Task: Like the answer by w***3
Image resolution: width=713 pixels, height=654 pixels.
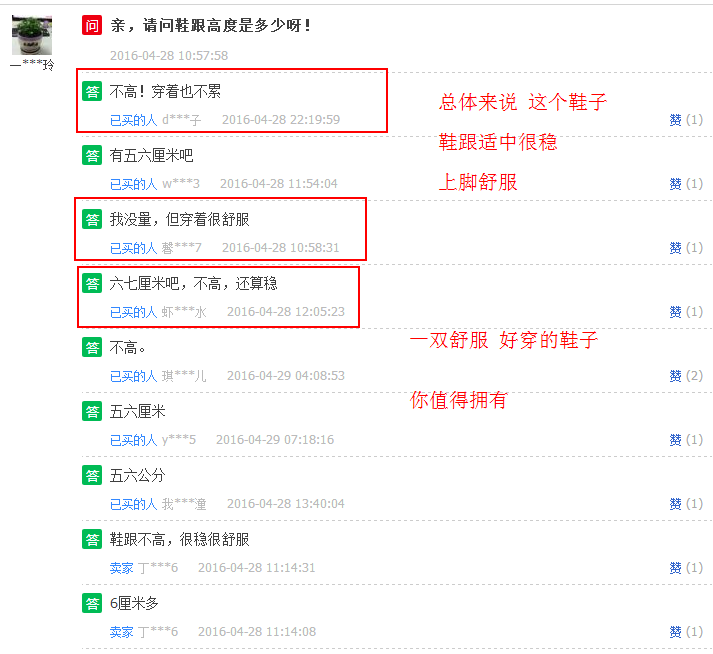Action: [686, 184]
